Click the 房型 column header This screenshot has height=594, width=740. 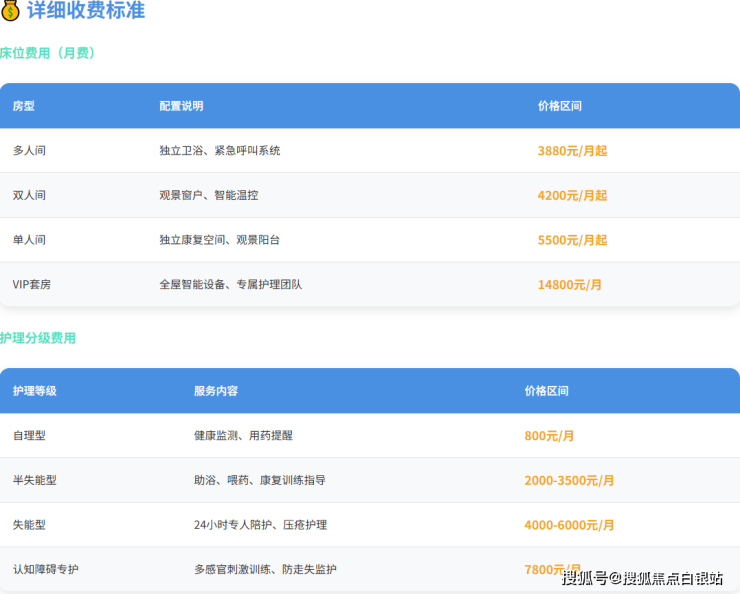[23, 106]
